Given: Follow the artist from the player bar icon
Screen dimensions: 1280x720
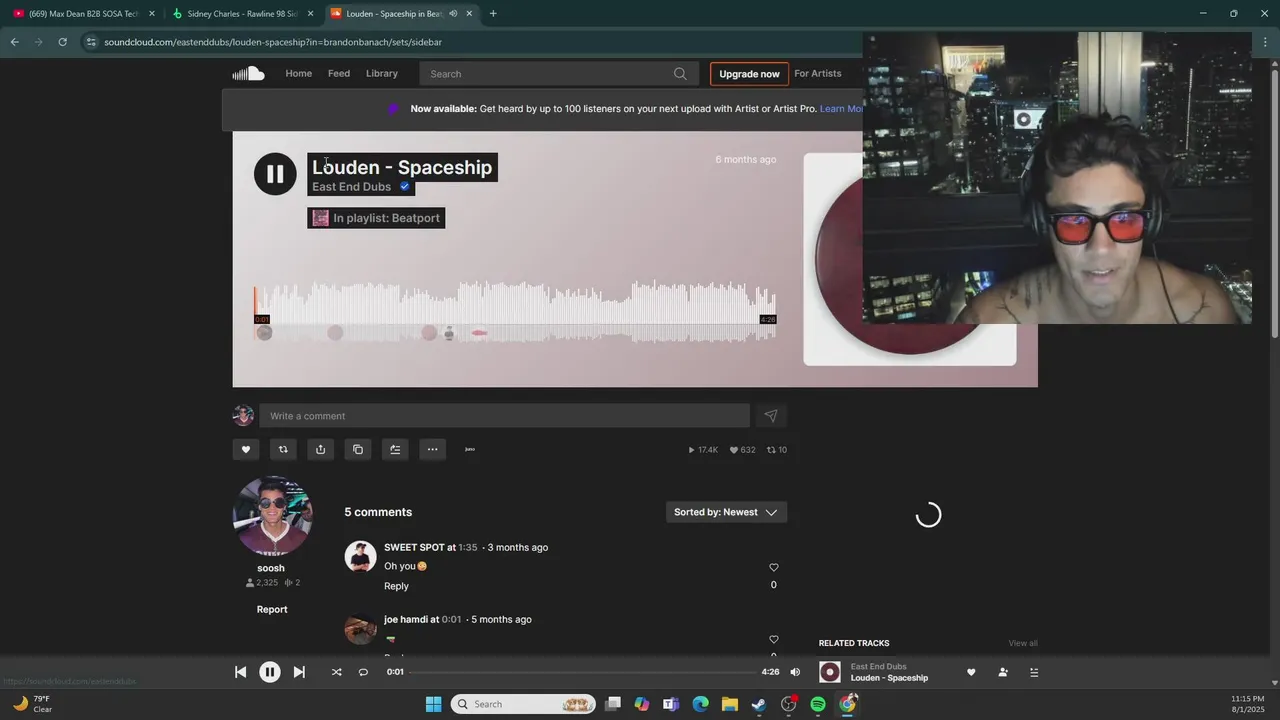Looking at the screenshot, I should [1003, 672].
